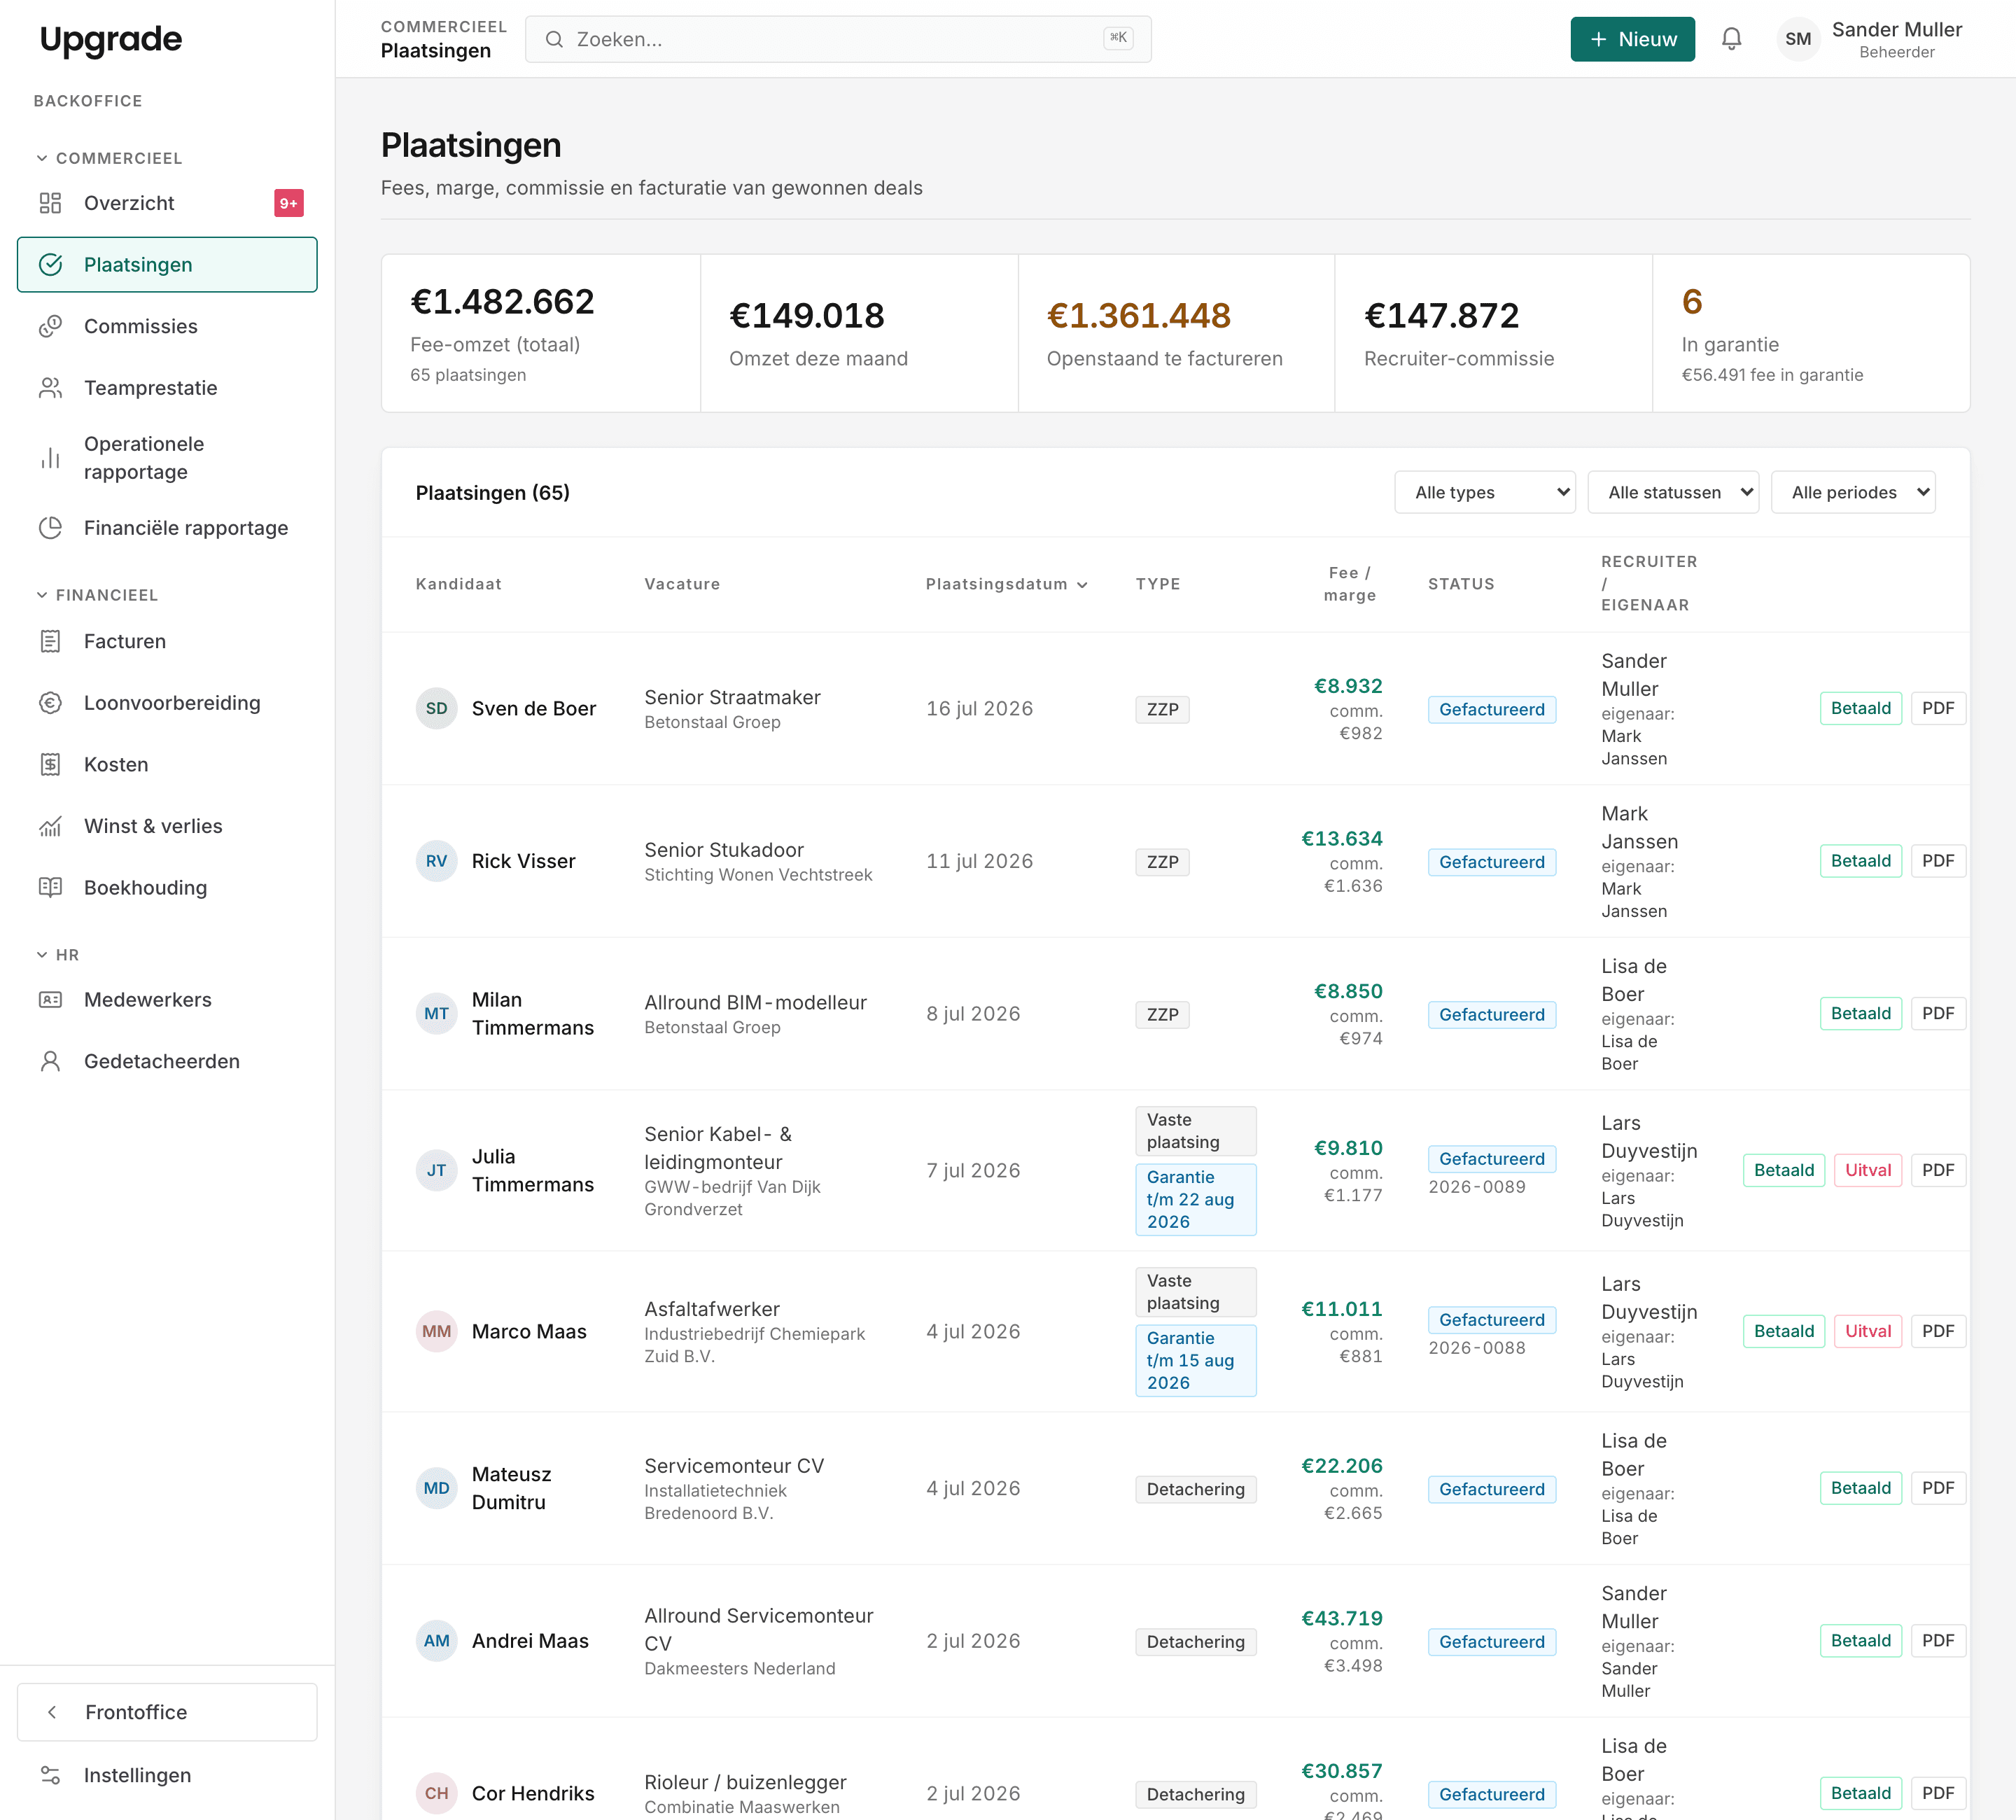Click the Instellingen sliders icon
The image size is (2016, 1820).
tap(50, 1775)
